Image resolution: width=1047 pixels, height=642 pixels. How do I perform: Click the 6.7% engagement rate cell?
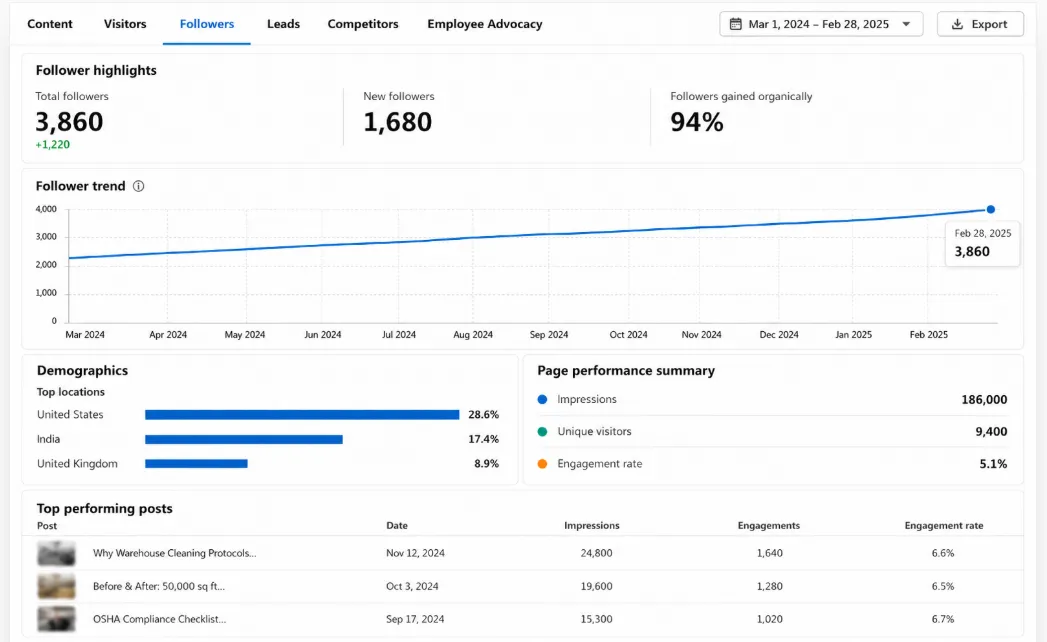pyautogui.click(x=943, y=619)
